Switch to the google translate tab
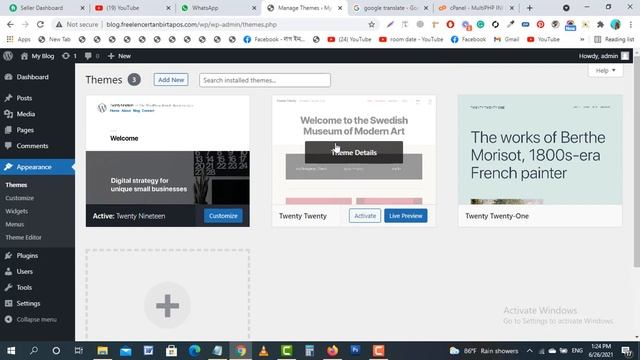Image resolution: width=640 pixels, height=360 pixels. point(390,8)
